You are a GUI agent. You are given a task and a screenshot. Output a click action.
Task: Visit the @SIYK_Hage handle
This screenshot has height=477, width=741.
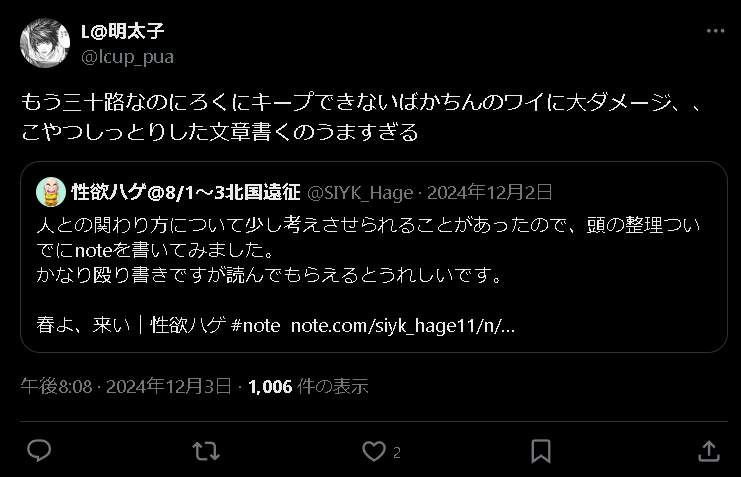pos(360,193)
